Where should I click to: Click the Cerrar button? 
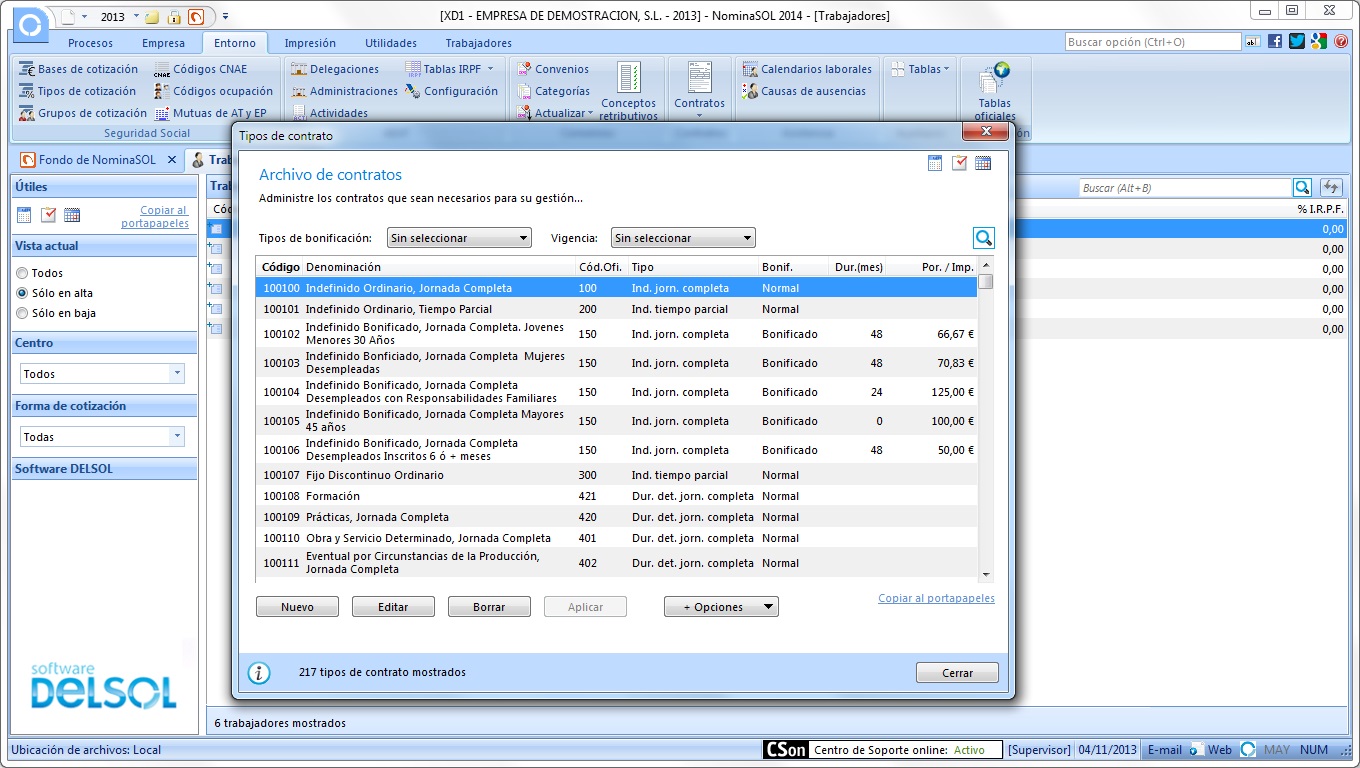(x=957, y=673)
